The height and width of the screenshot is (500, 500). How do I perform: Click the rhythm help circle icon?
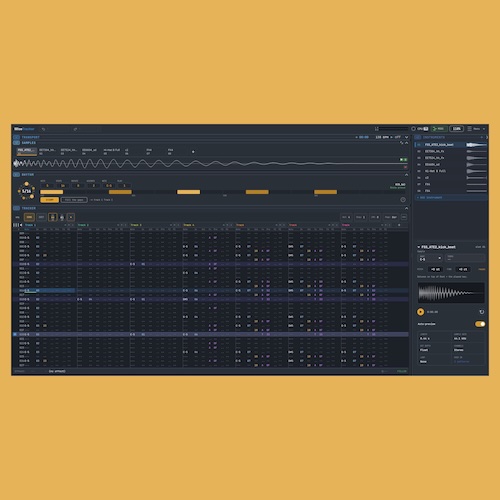[403, 200]
